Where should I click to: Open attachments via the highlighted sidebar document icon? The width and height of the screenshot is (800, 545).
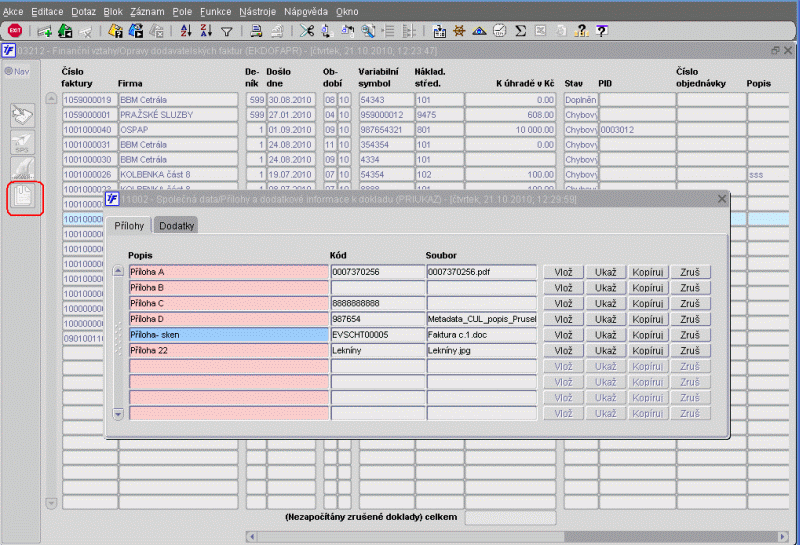pyautogui.click(x=23, y=197)
